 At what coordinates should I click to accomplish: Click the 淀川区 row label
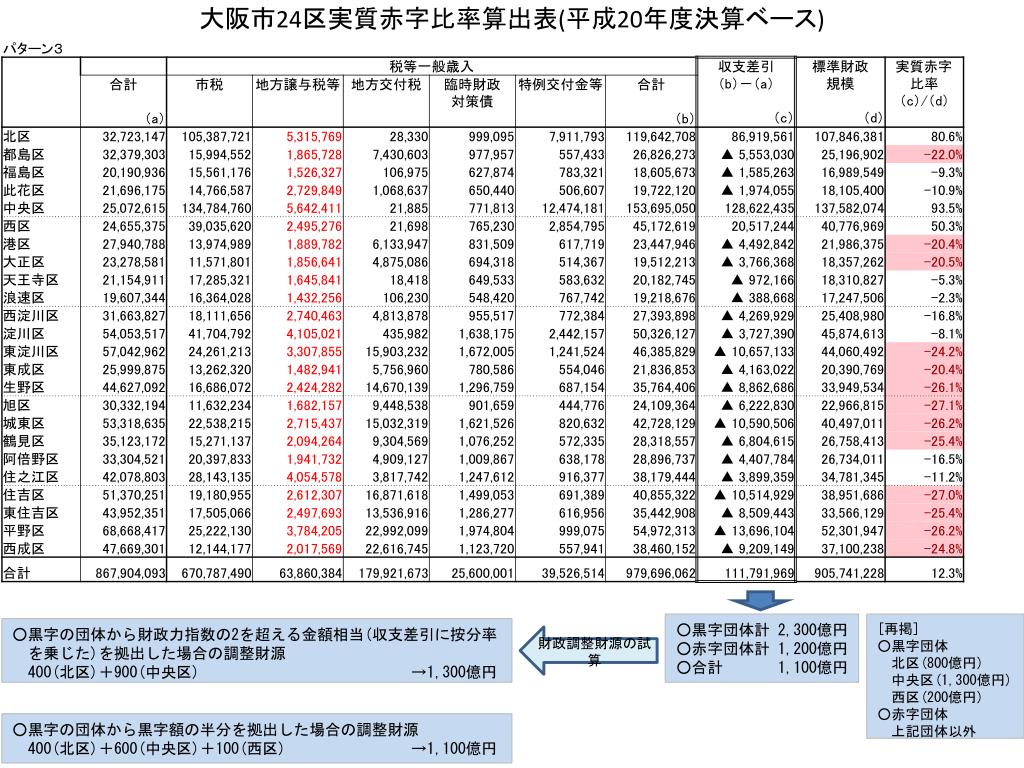click(x=24, y=333)
